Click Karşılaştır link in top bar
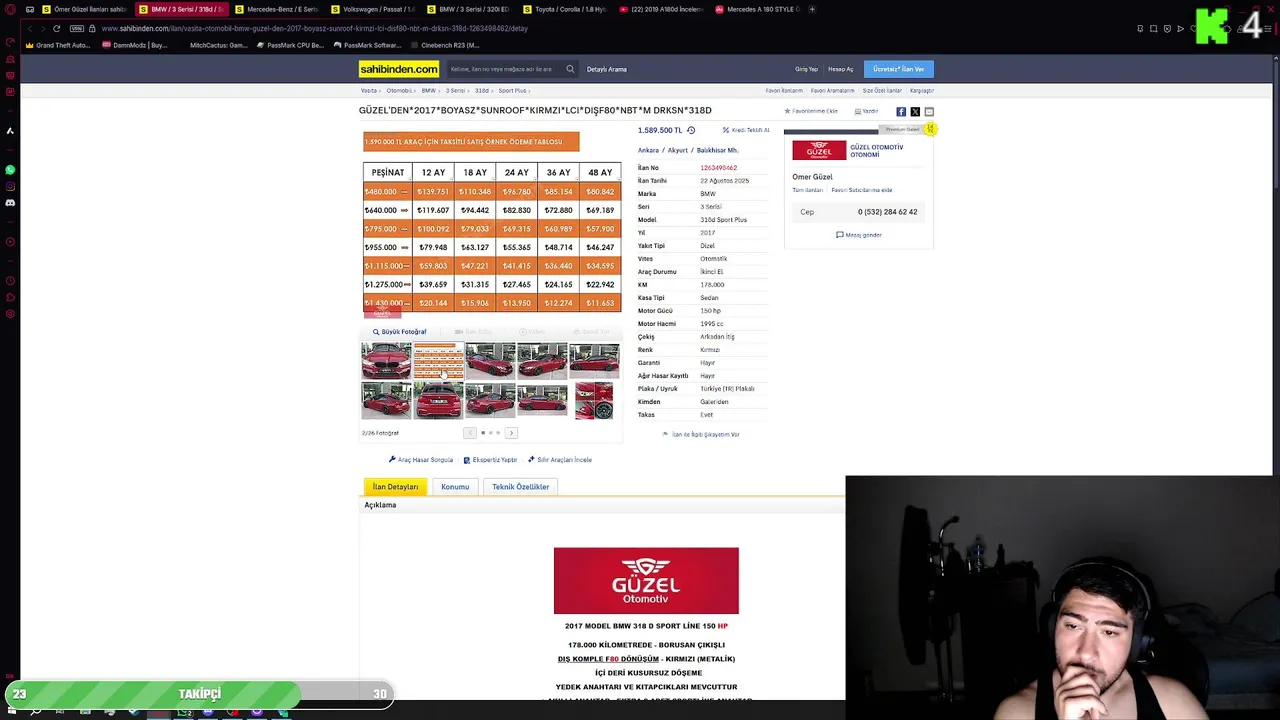The height and width of the screenshot is (720, 1280). pos(922,90)
